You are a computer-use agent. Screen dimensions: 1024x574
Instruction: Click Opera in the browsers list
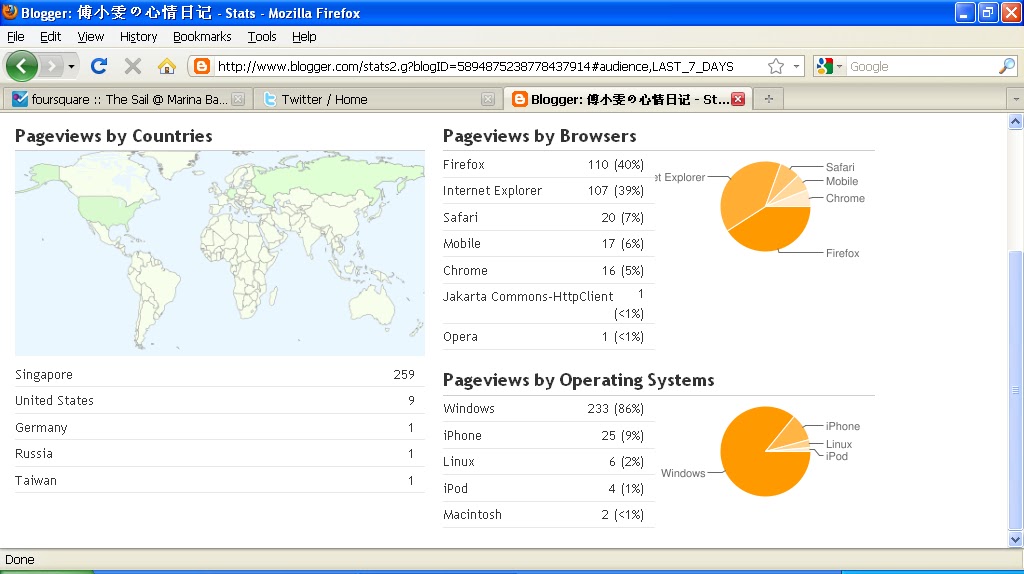coord(460,337)
